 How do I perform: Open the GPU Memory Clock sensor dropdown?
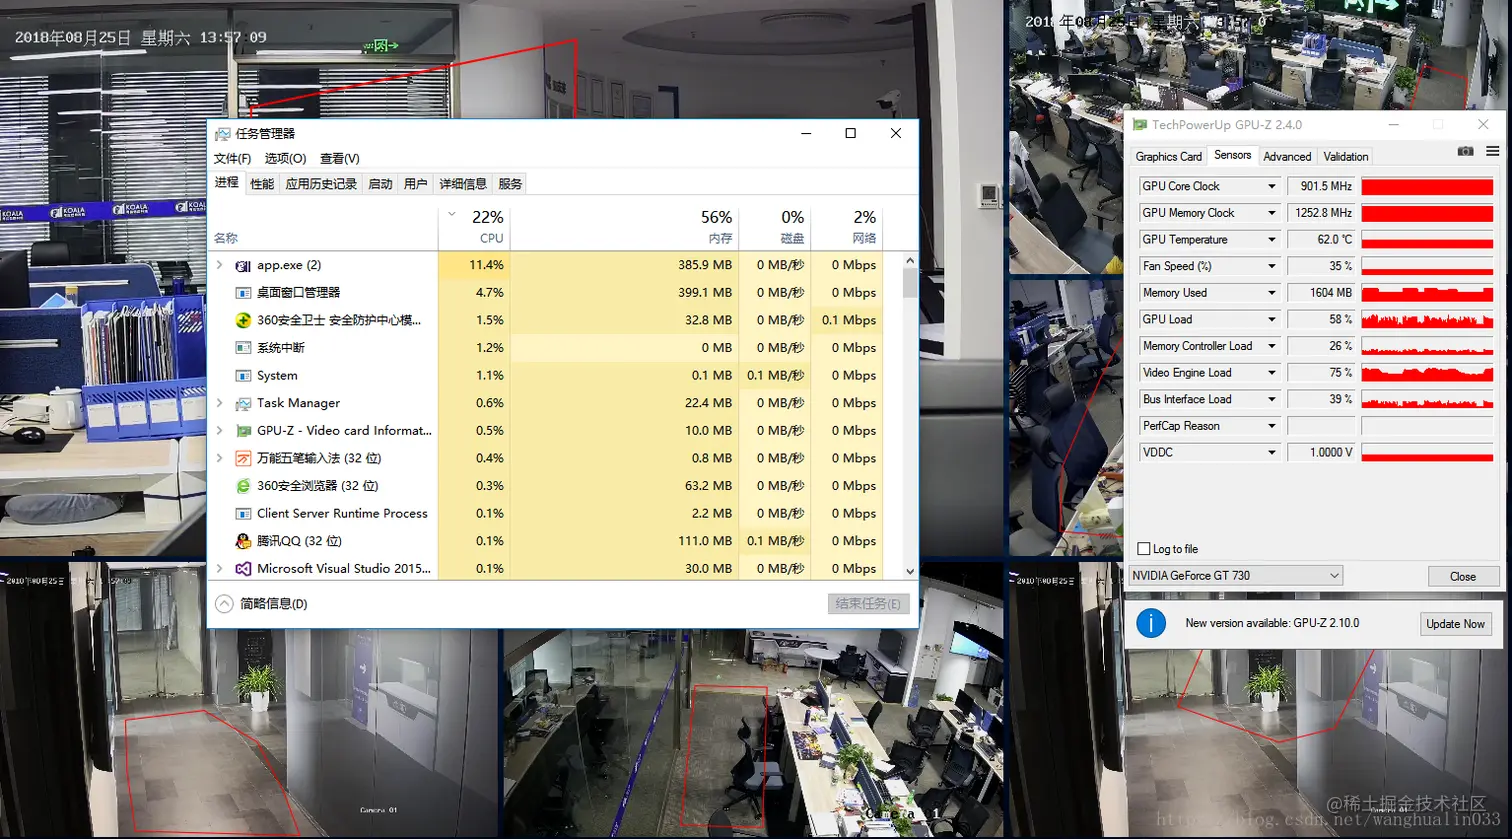pyautogui.click(x=1272, y=213)
